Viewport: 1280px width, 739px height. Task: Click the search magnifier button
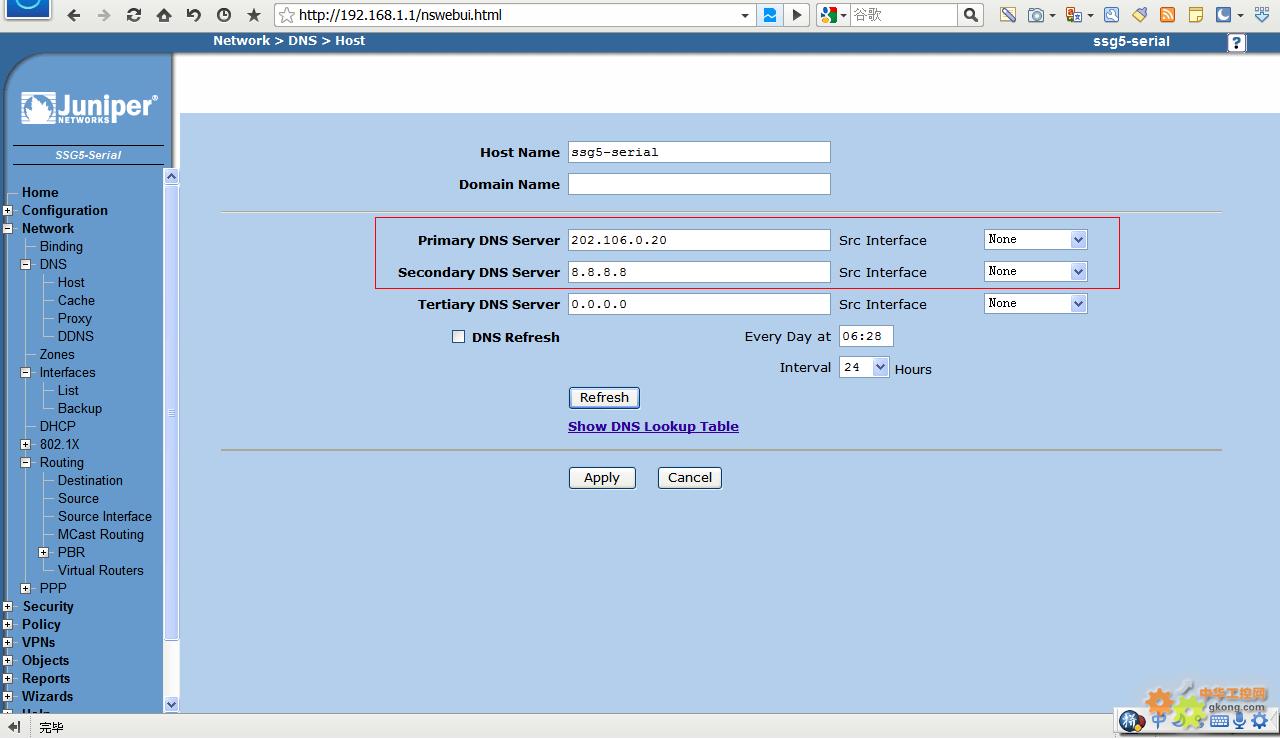point(971,15)
